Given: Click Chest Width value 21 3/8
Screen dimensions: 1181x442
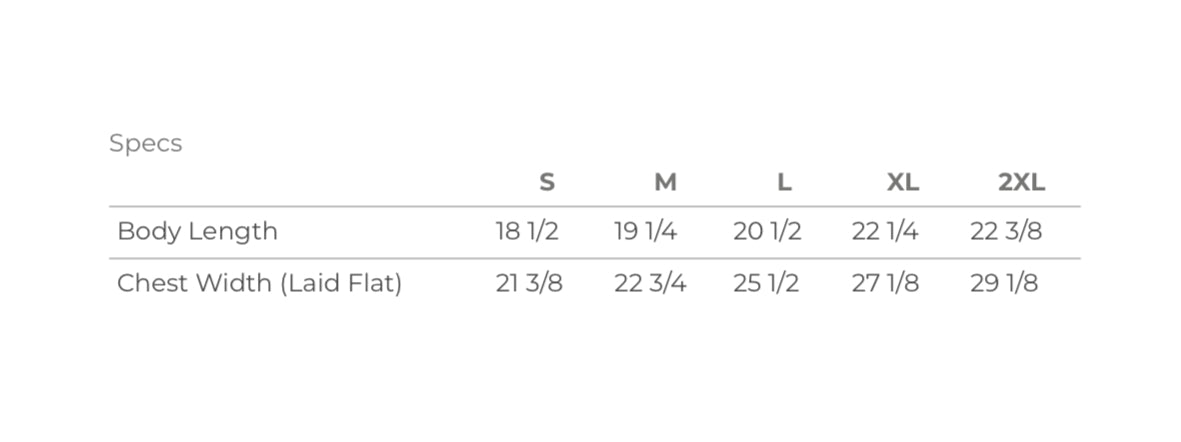Looking at the screenshot, I should (529, 283).
